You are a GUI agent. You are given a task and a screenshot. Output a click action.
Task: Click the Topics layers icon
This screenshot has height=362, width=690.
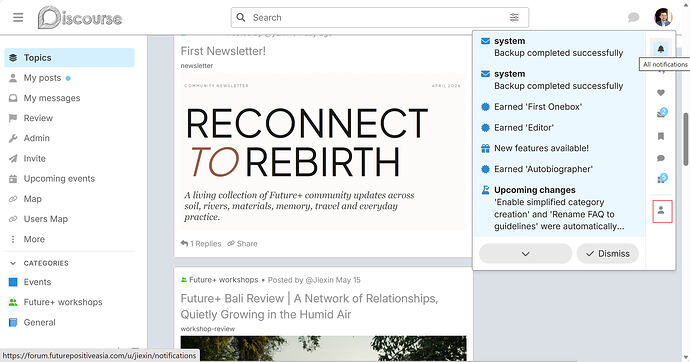pyautogui.click(x=13, y=58)
